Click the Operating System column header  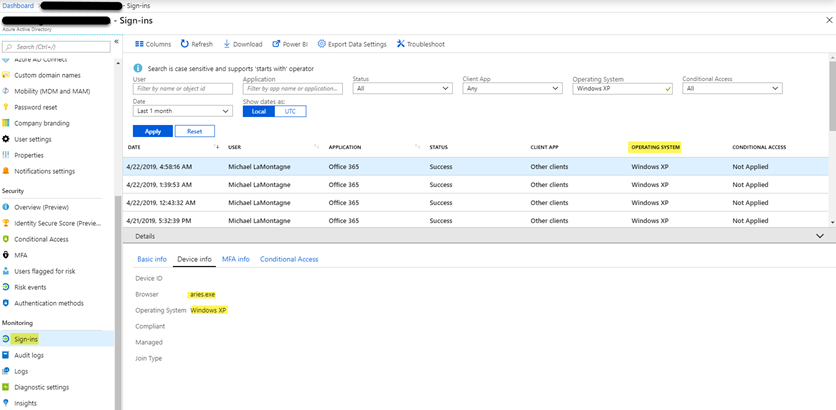pyautogui.click(x=655, y=147)
